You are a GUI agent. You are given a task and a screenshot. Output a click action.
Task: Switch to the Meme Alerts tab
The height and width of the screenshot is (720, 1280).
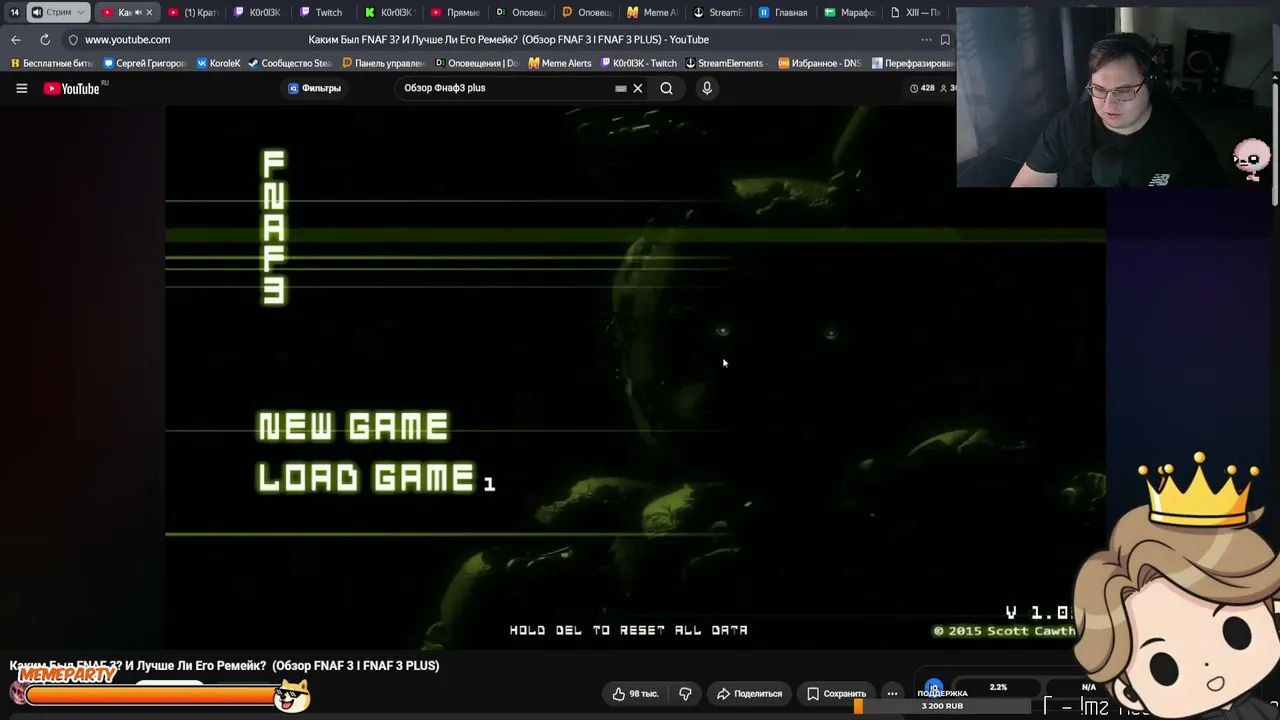pyautogui.click(x=651, y=12)
